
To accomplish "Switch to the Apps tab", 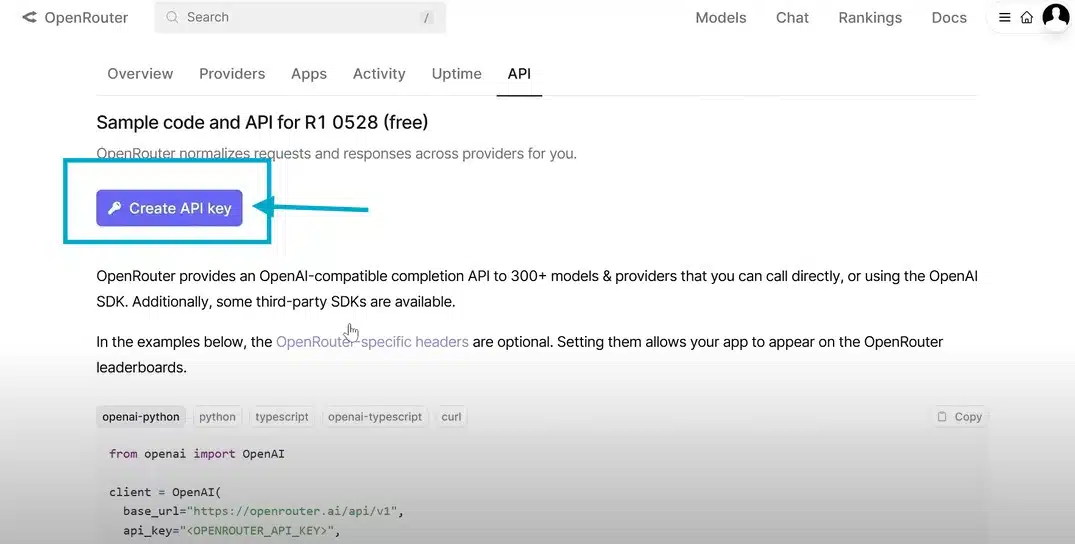I will (x=309, y=74).
